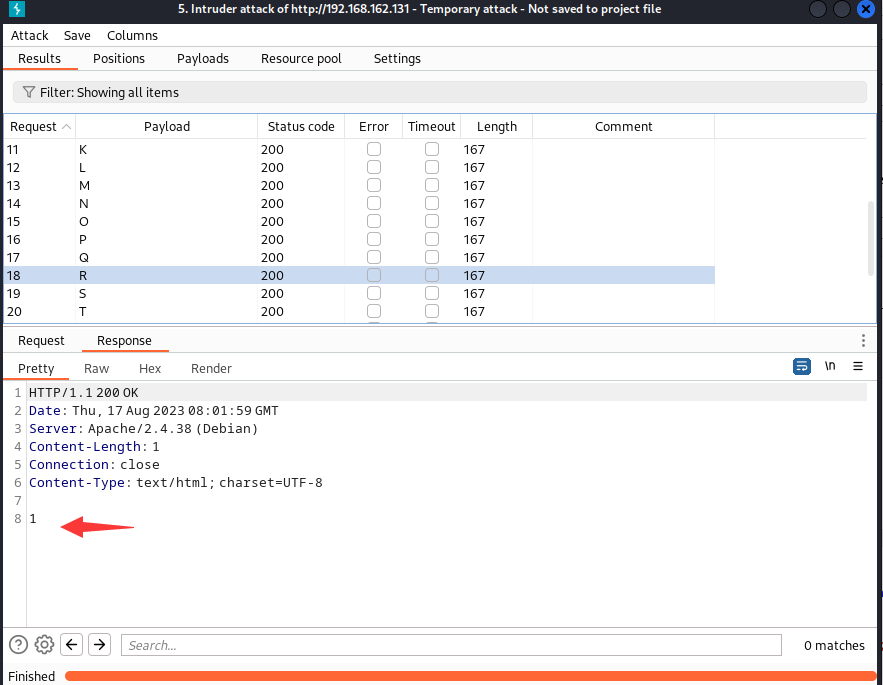Viewport: 883px width, 685px height.
Task: Switch to the Payloads tab
Action: (203, 59)
